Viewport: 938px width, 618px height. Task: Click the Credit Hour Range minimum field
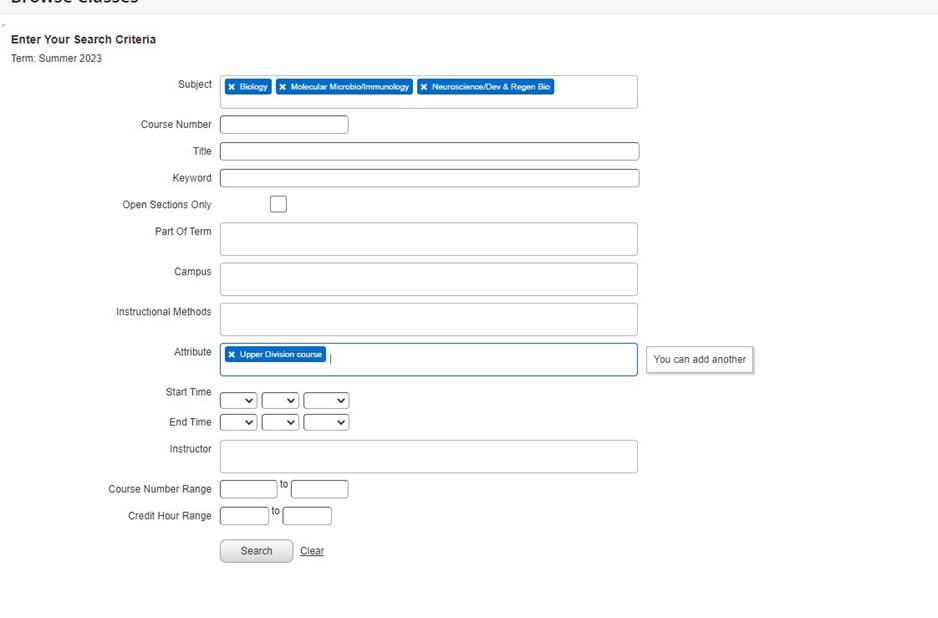(x=244, y=516)
